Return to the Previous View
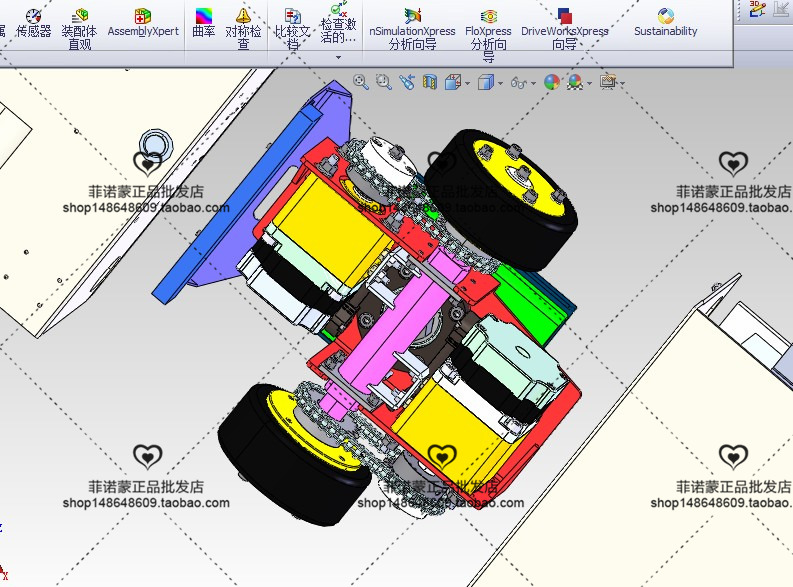Image resolution: width=793 pixels, height=587 pixels. point(407,82)
